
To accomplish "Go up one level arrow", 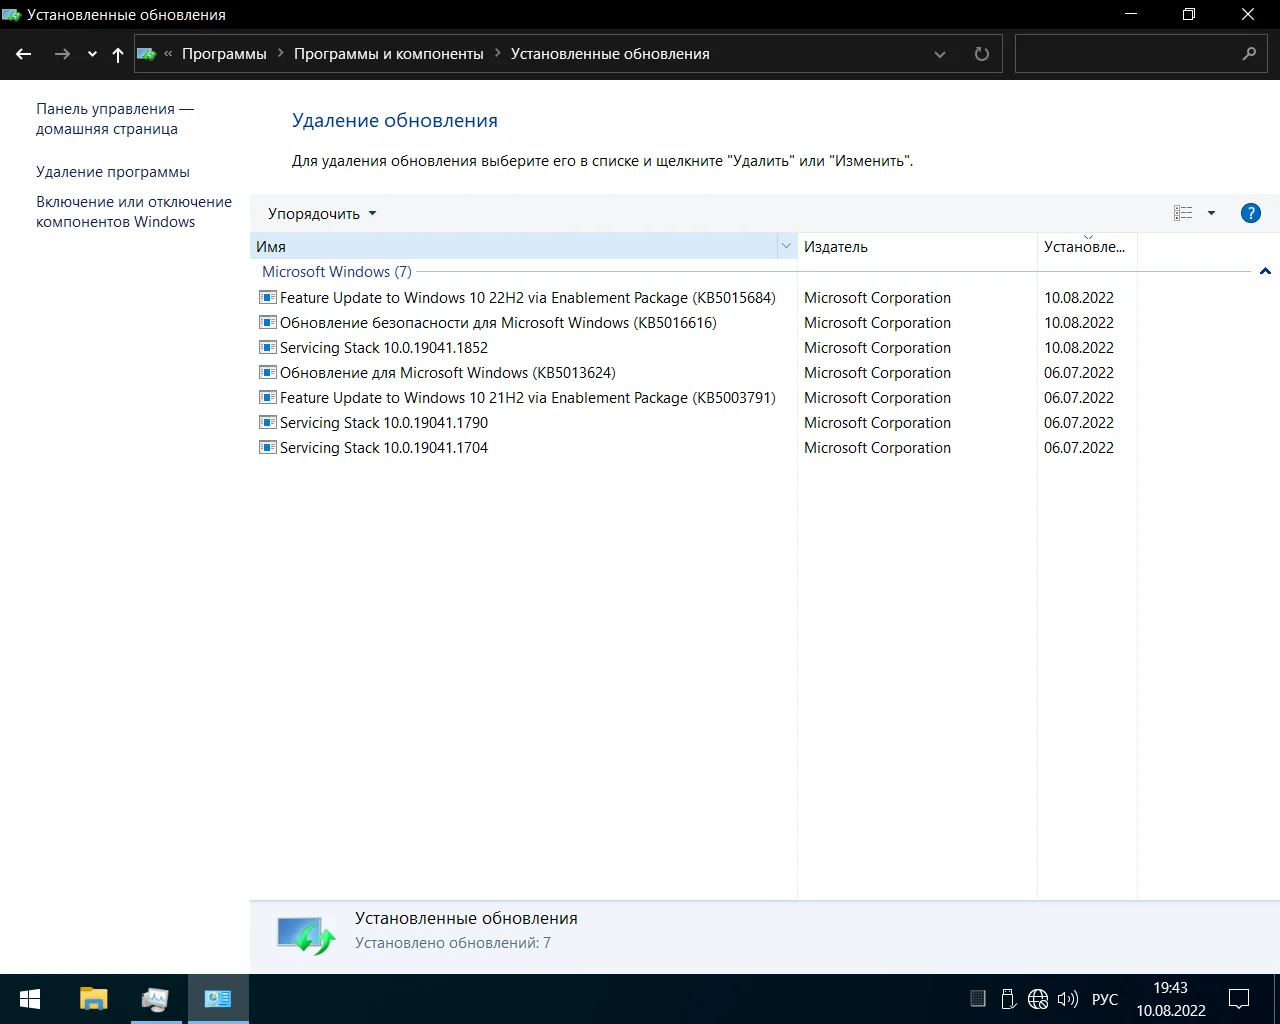I will point(118,55).
